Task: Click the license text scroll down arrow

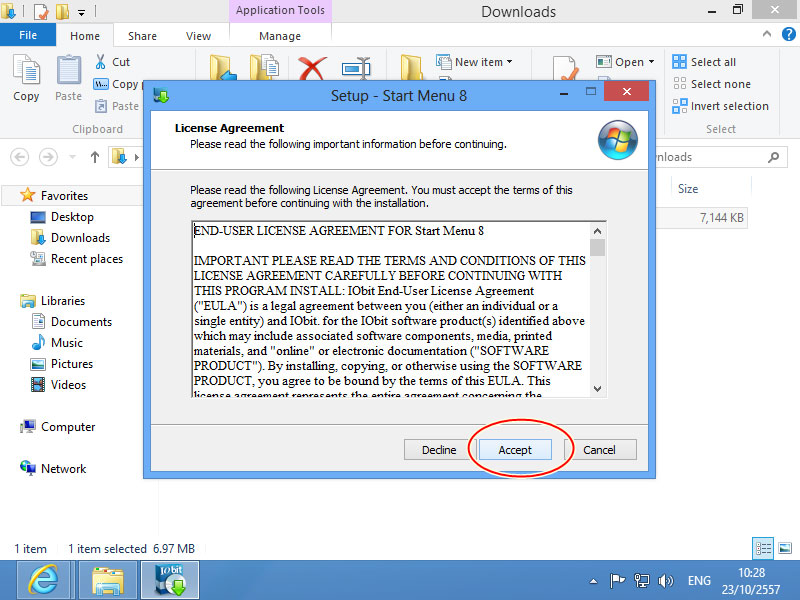Action: [597, 389]
